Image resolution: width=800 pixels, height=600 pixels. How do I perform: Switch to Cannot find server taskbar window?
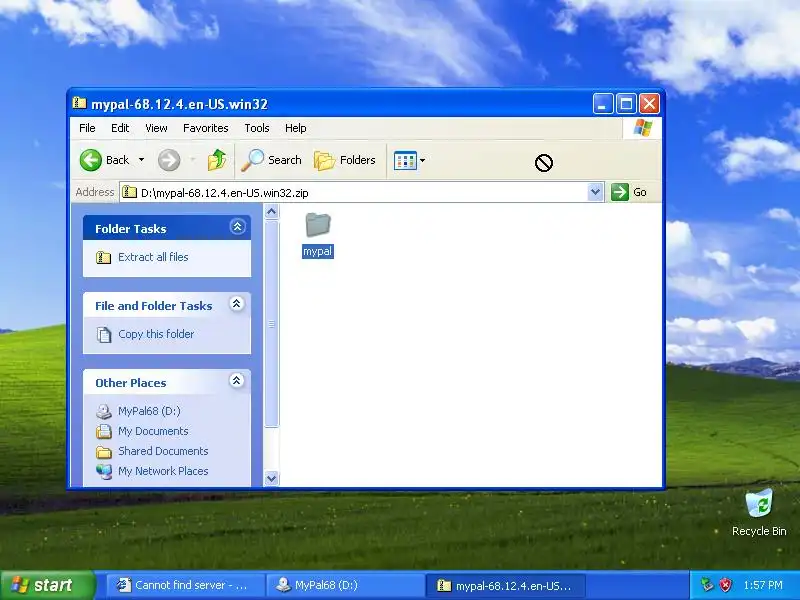click(184, 585)
